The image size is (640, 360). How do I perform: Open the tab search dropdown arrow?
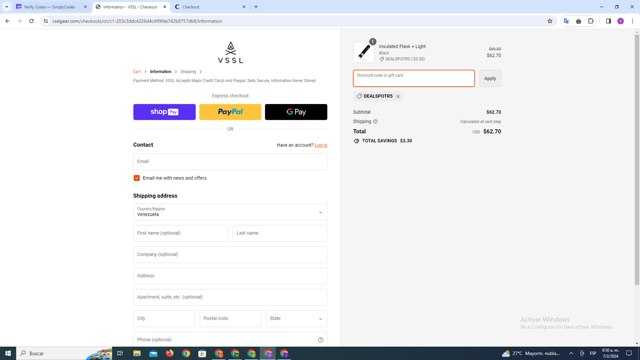[x=7, y=7]
